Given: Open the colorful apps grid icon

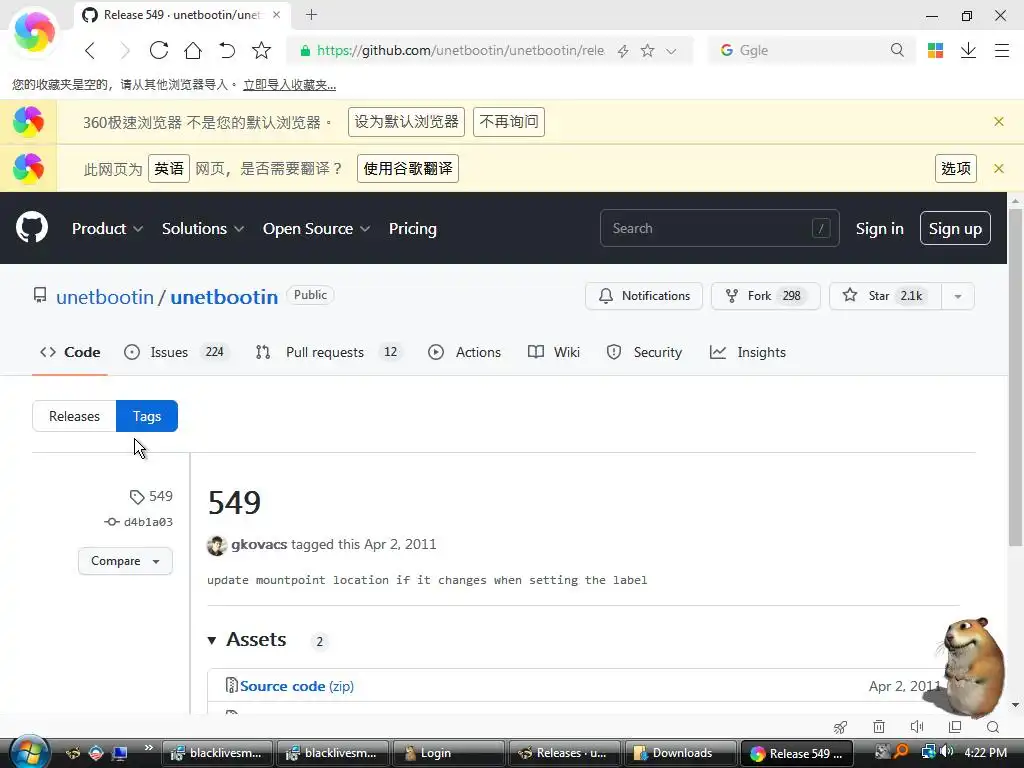Looking at the screenshot, I should tap(935, 50).
